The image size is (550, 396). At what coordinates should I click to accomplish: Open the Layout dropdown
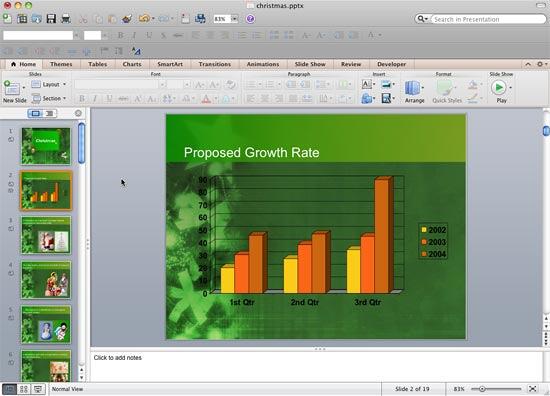click(49, 85)
